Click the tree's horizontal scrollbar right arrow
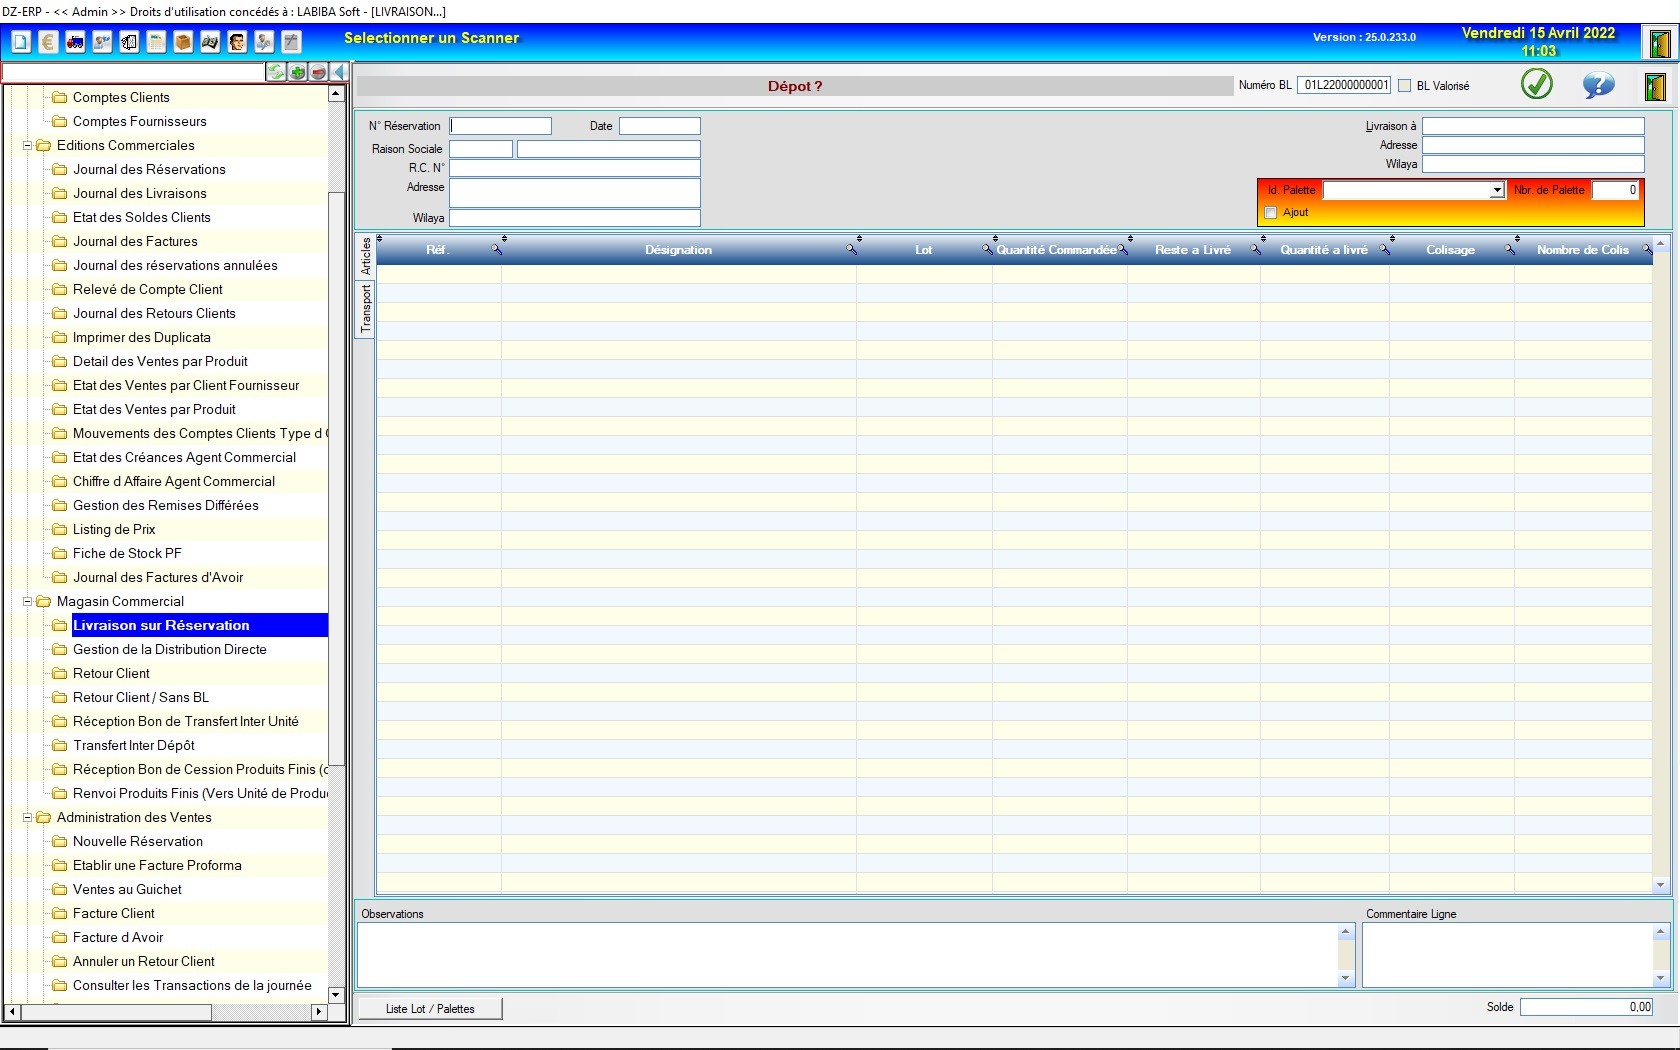The image size is (1680, 1050). (319, 1012)
